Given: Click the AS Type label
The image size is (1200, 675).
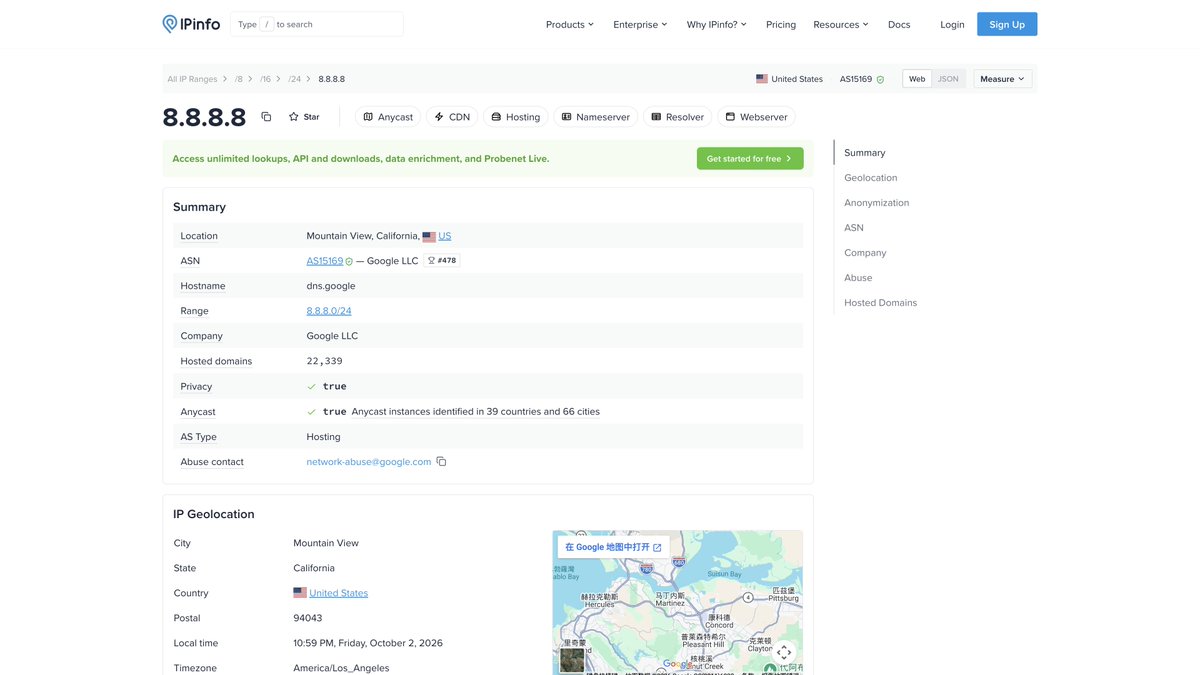Looking at the screenshot, I should point(199,437).
